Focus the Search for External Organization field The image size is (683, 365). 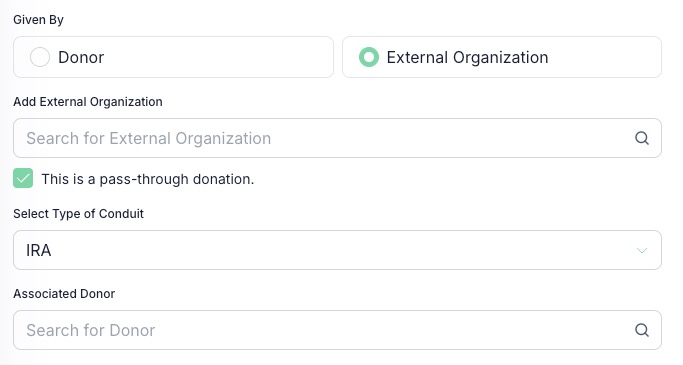pos(337,138)
